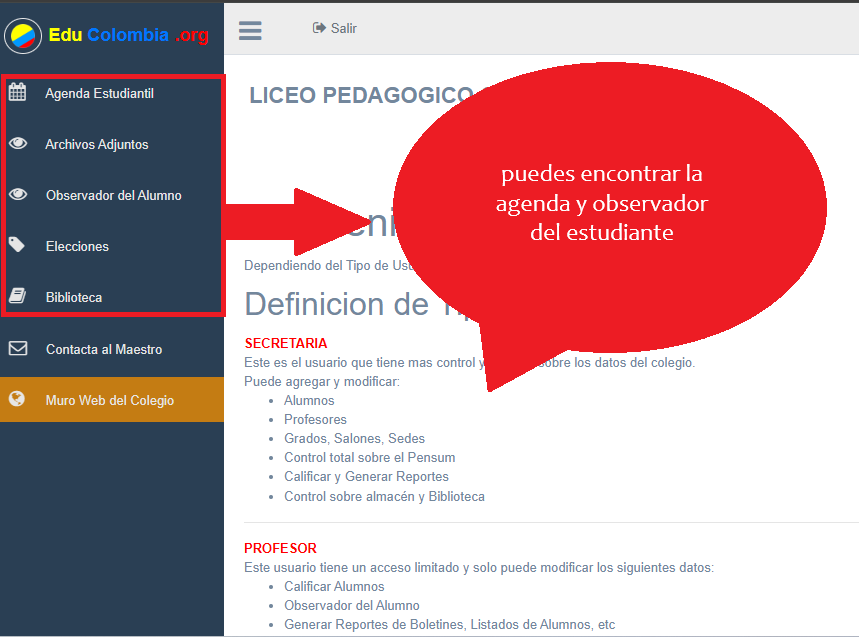Click the tag icon beside Elecciones

(17, 246)
